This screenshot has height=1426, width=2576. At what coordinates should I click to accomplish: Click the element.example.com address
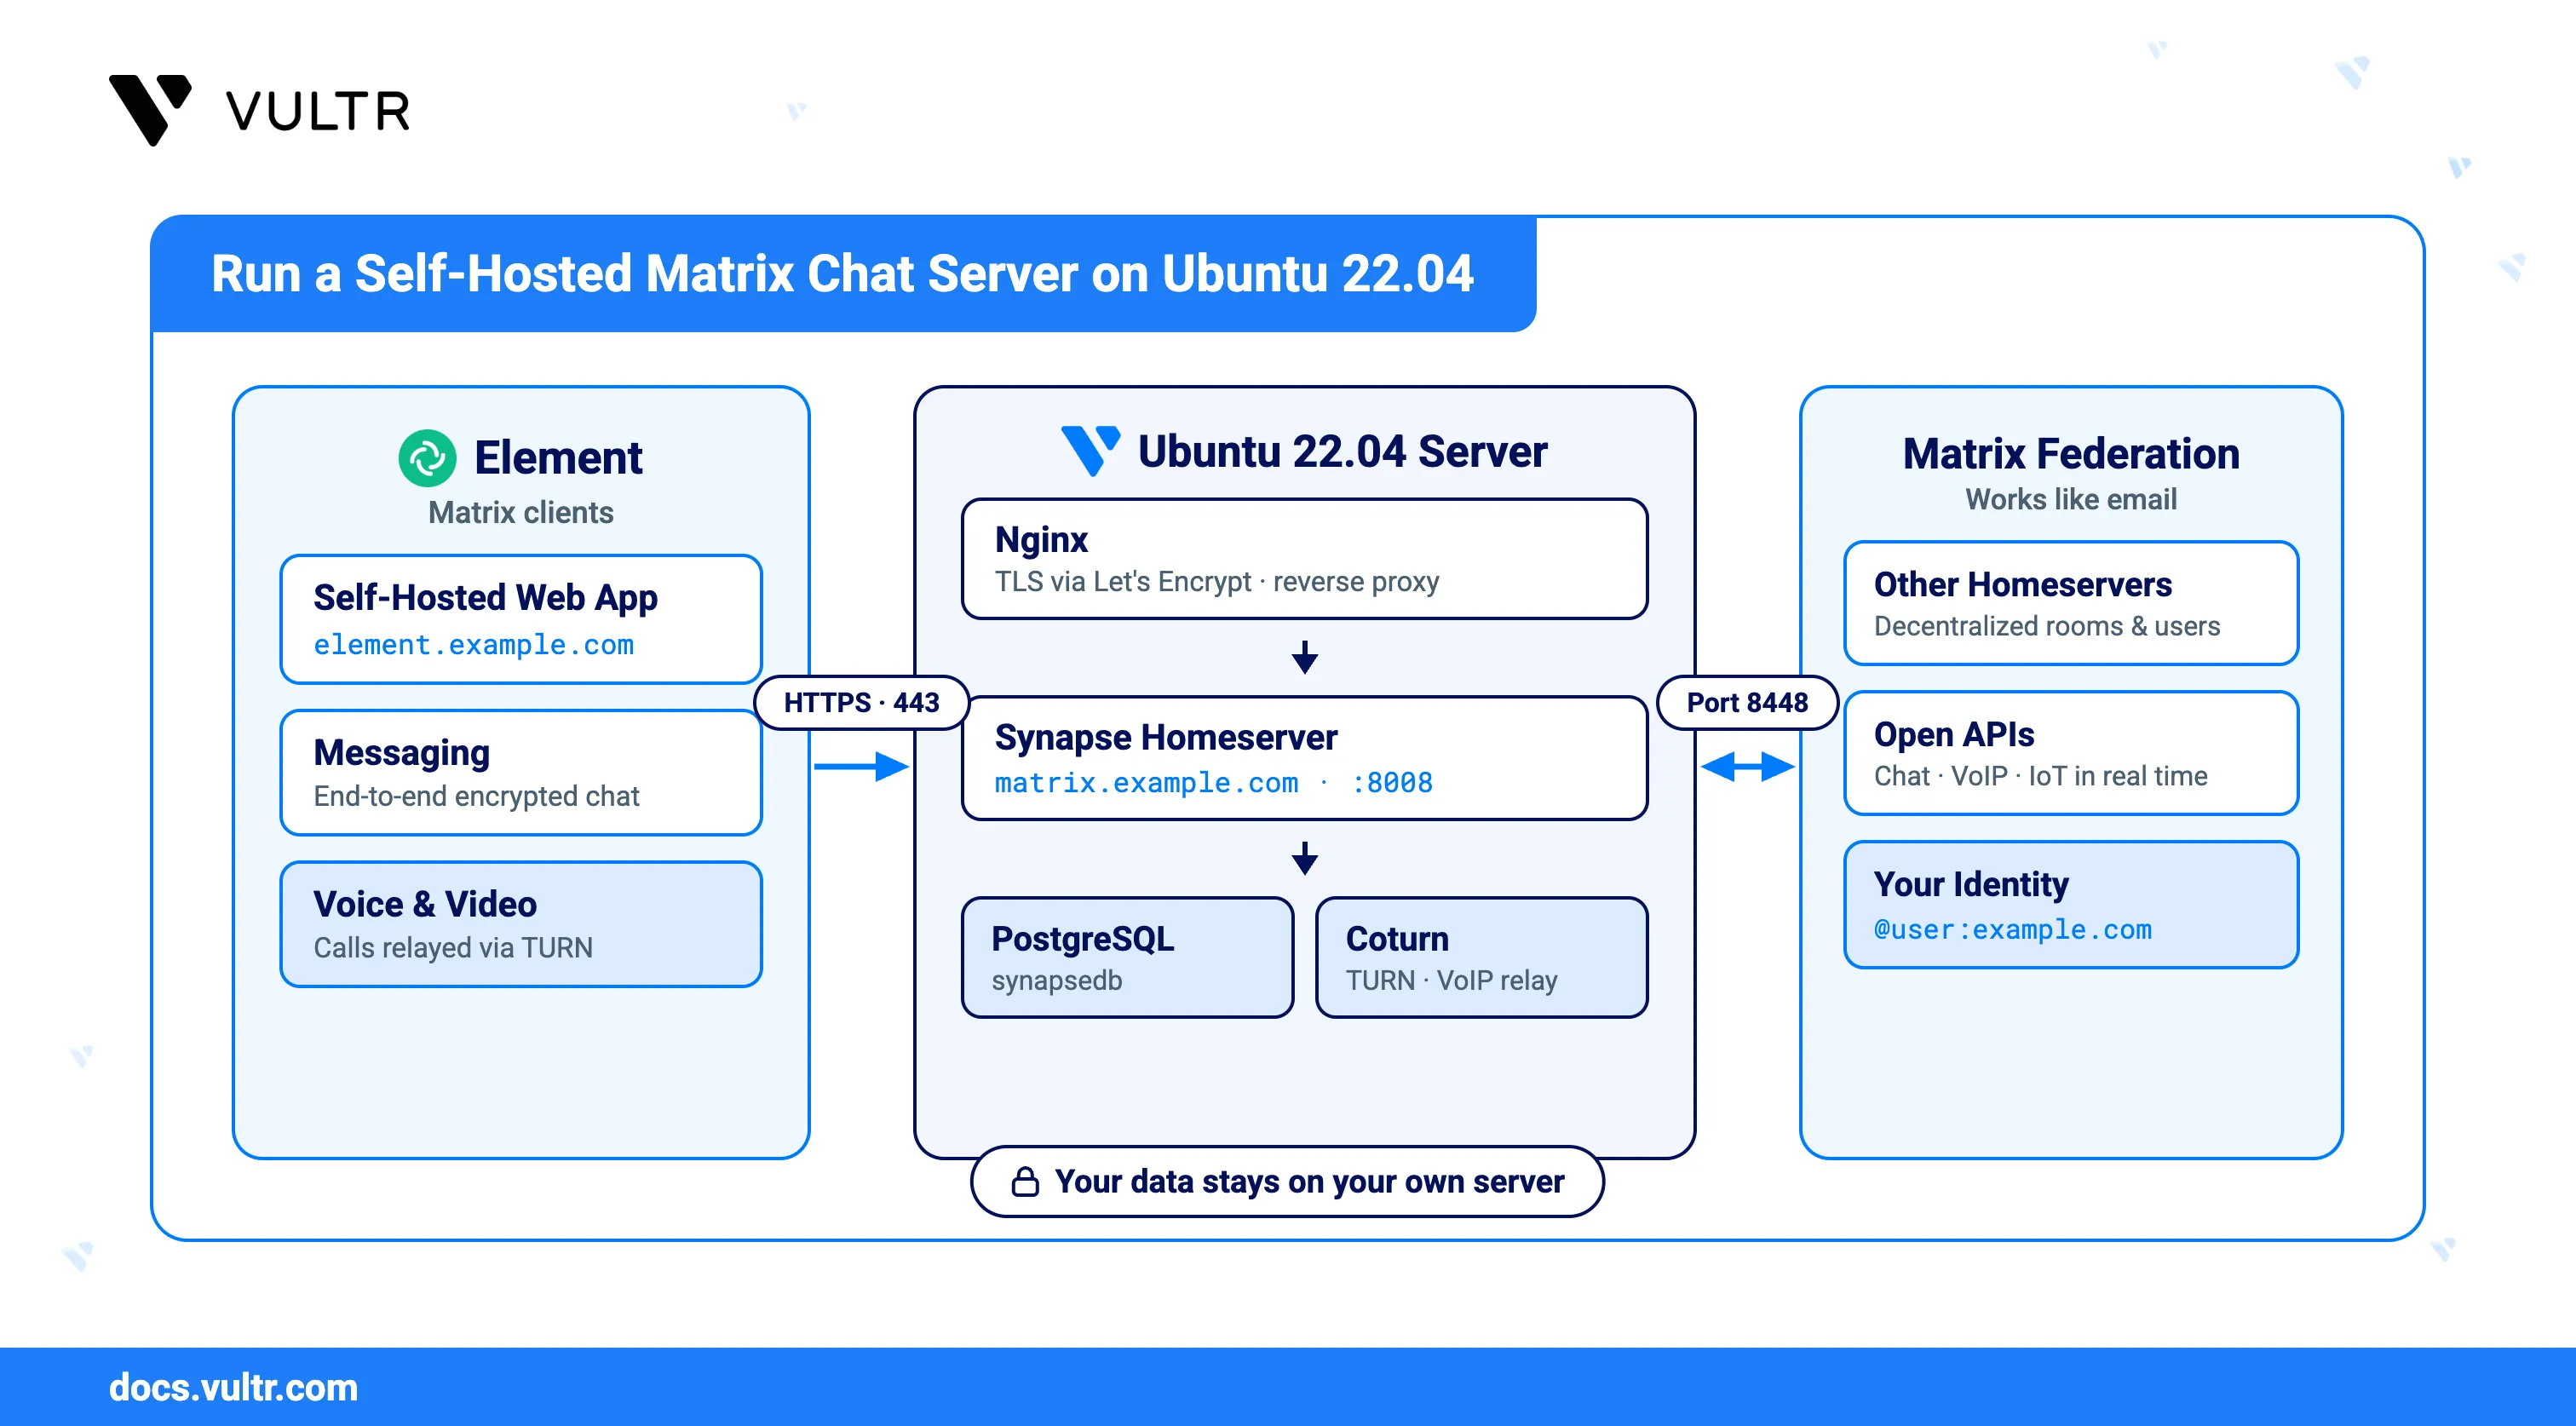click(x=474, y=645)
